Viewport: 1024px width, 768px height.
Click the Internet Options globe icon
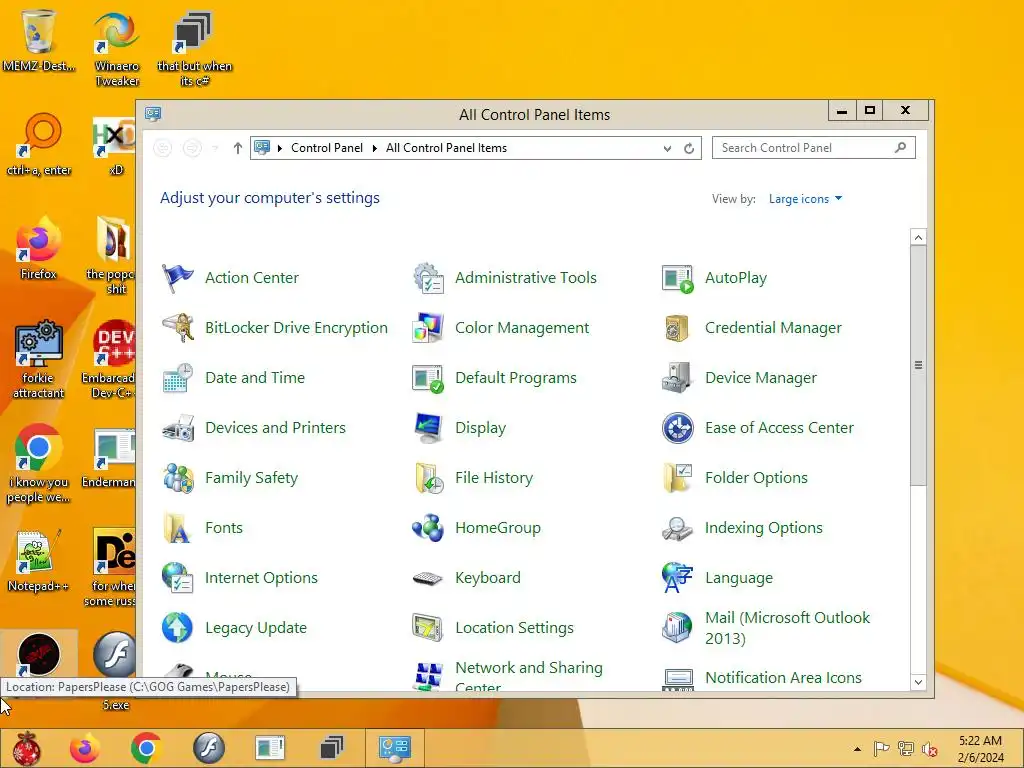click(178, 578)
